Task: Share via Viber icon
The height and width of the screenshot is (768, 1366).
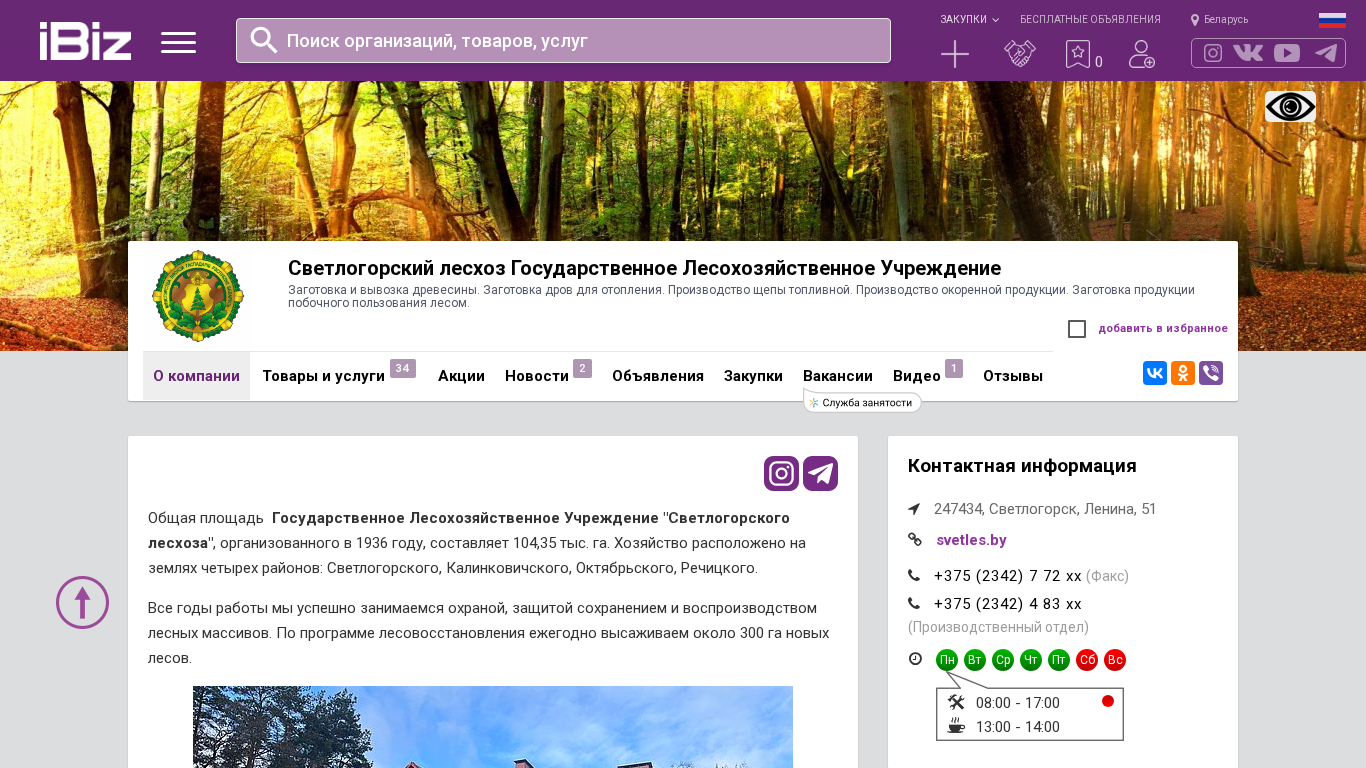Action: coord(1211,373)
